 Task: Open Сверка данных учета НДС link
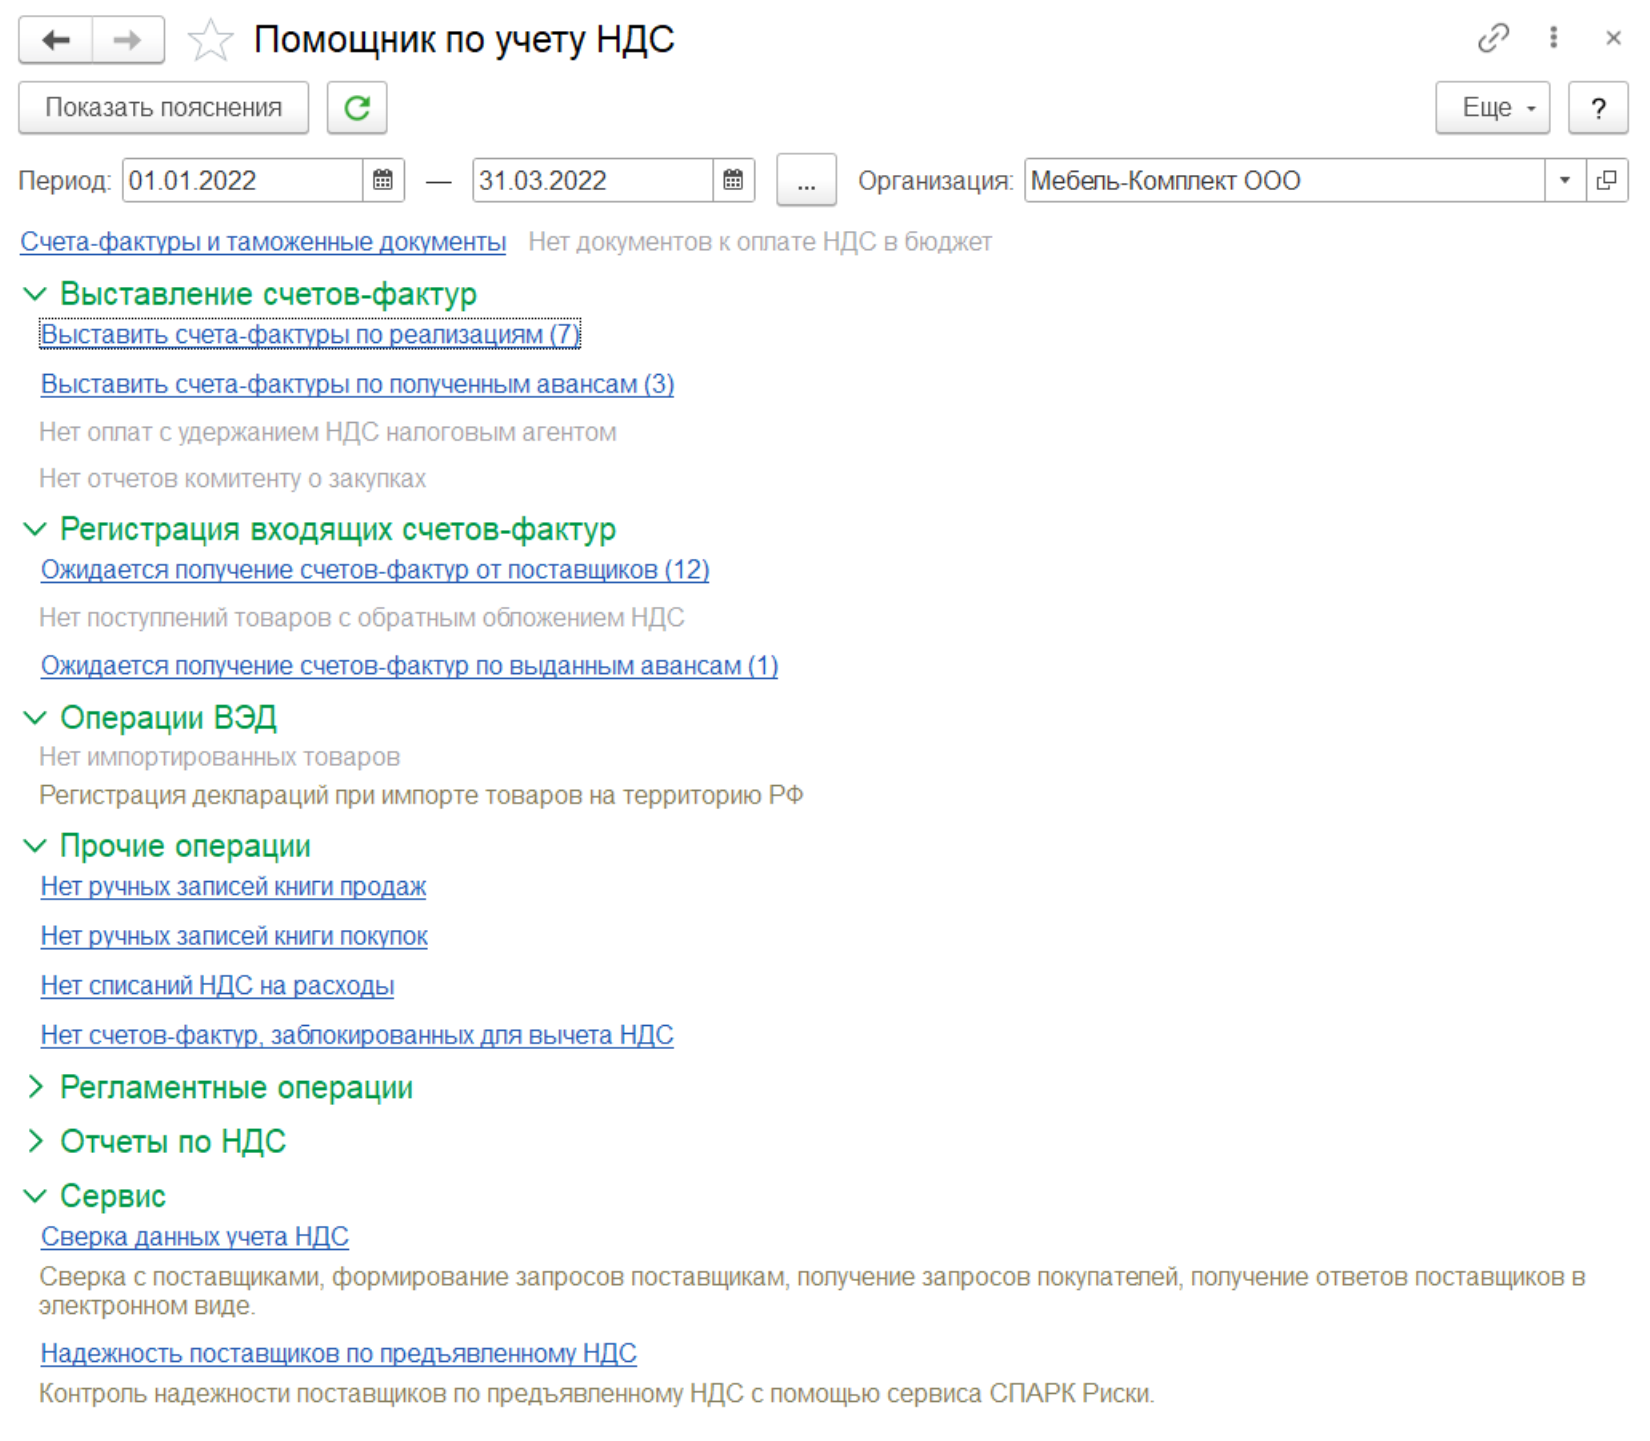click(194, 1237)
